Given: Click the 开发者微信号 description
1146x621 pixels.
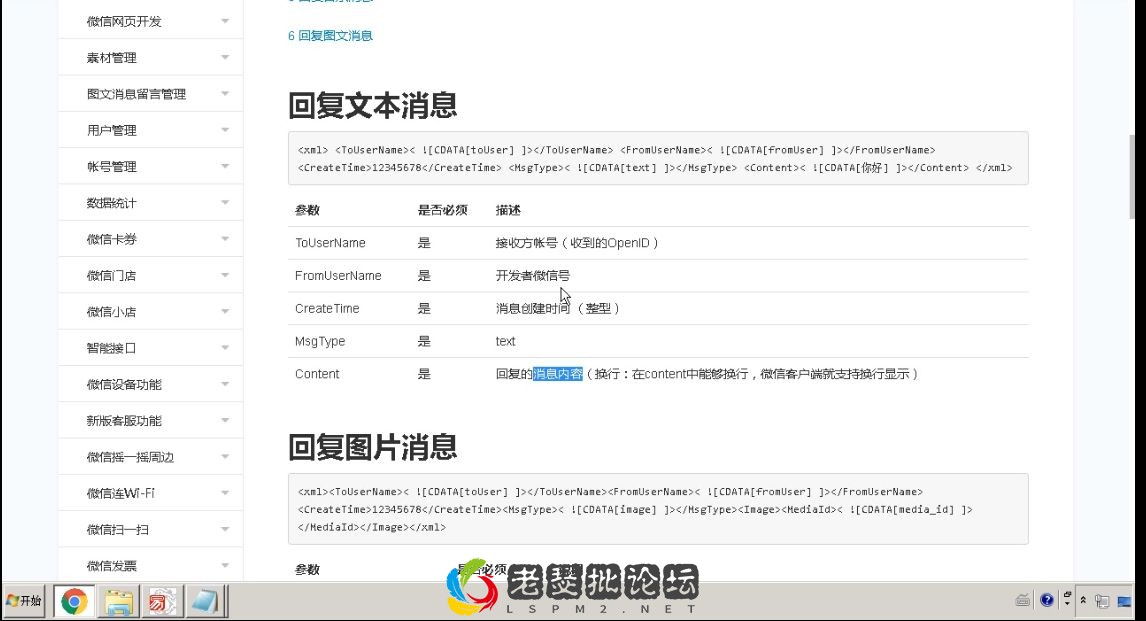Looking at the screenshot, I should pyautogui.click(x=533, y=275).
